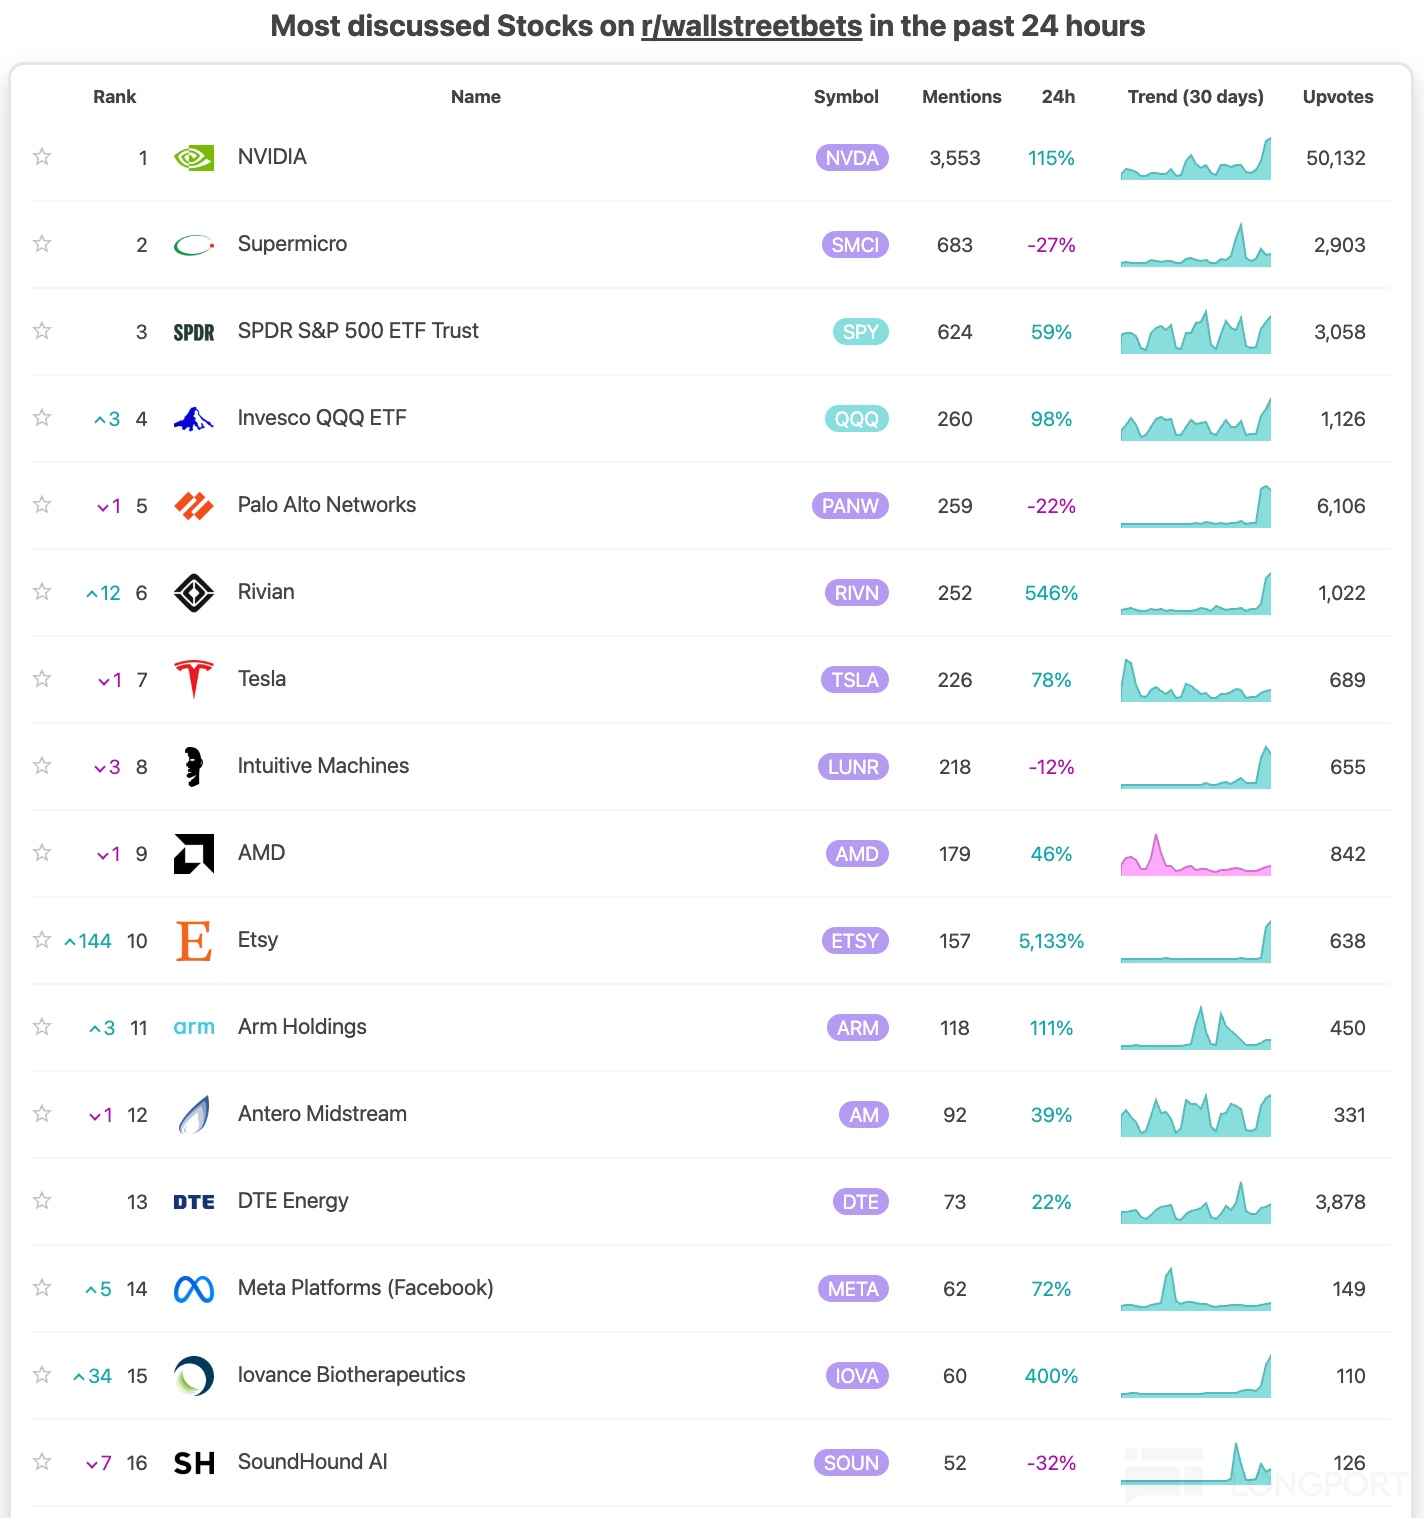1424x1518 pixels.
Task: Click the Palo Alto Networks logo
Action: (x=193, y=506)
